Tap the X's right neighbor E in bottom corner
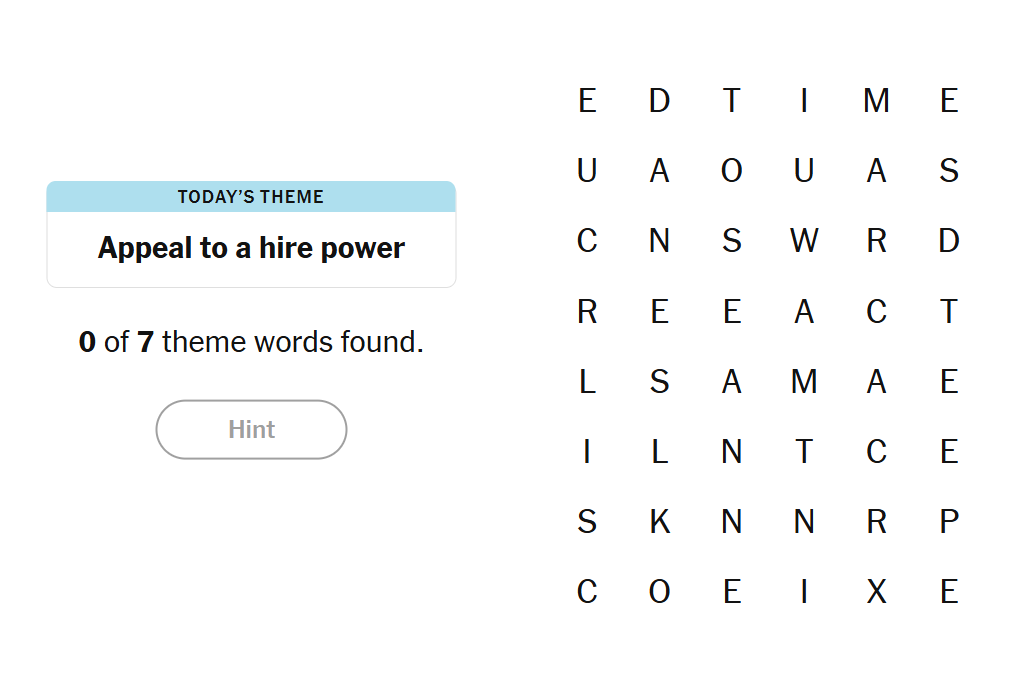The image size is (1032, 689). click(949, 592)
